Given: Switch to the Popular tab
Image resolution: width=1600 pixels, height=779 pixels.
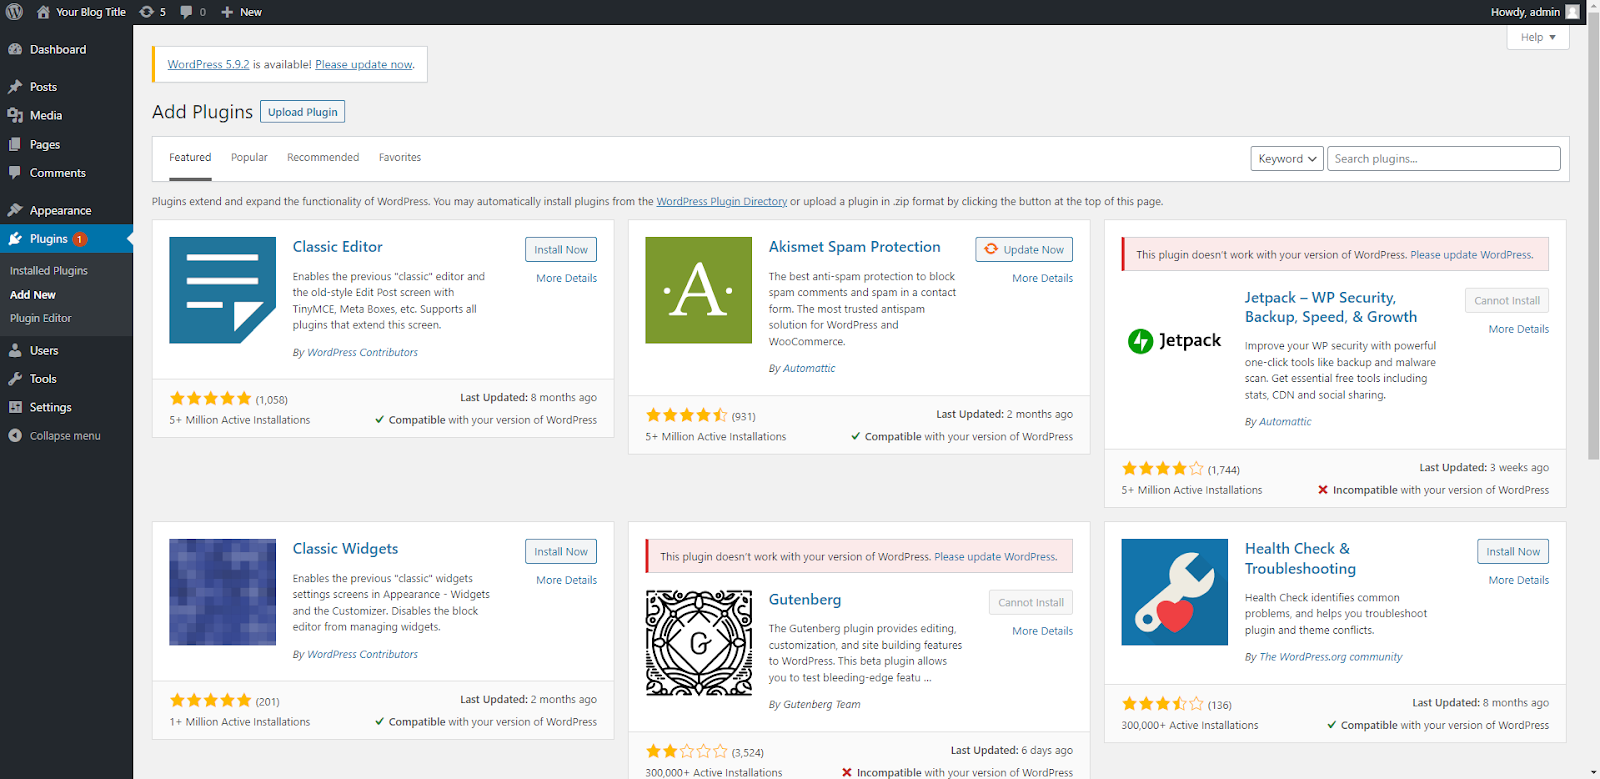Looking at the screenshot, I should [x=249, y=158].
